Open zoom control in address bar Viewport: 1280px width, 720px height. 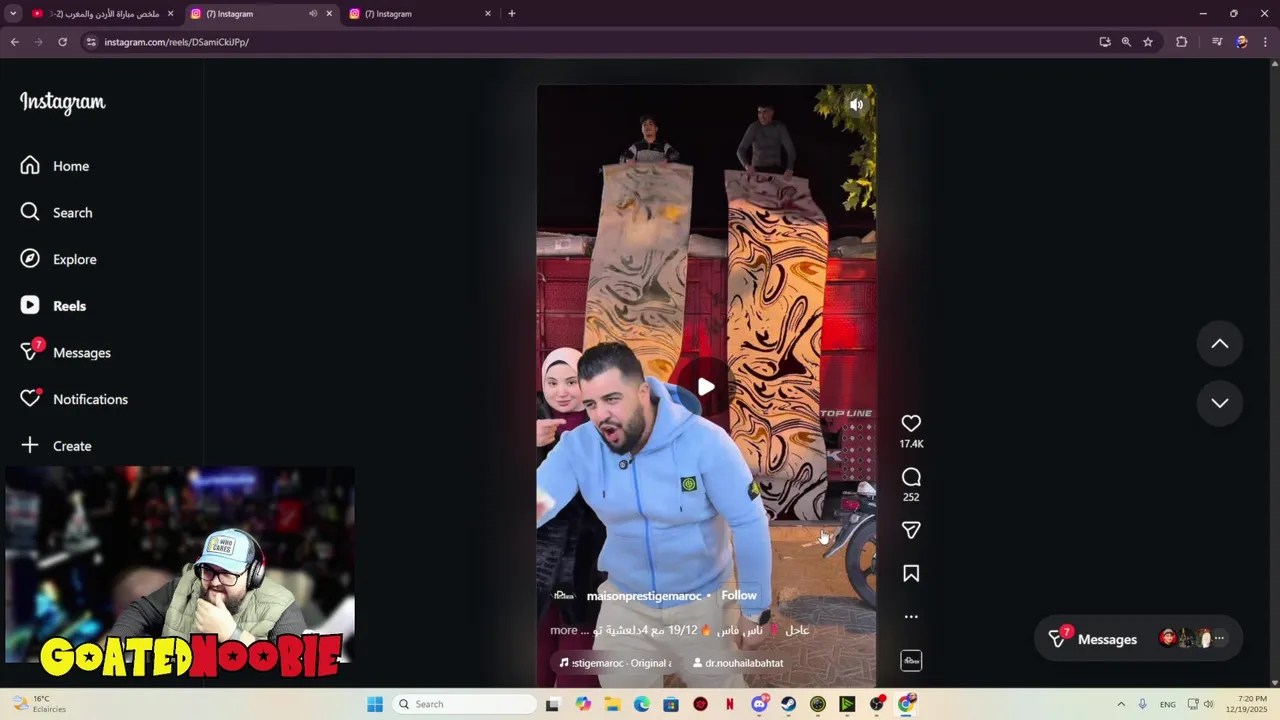click(x=1126, y=42)
